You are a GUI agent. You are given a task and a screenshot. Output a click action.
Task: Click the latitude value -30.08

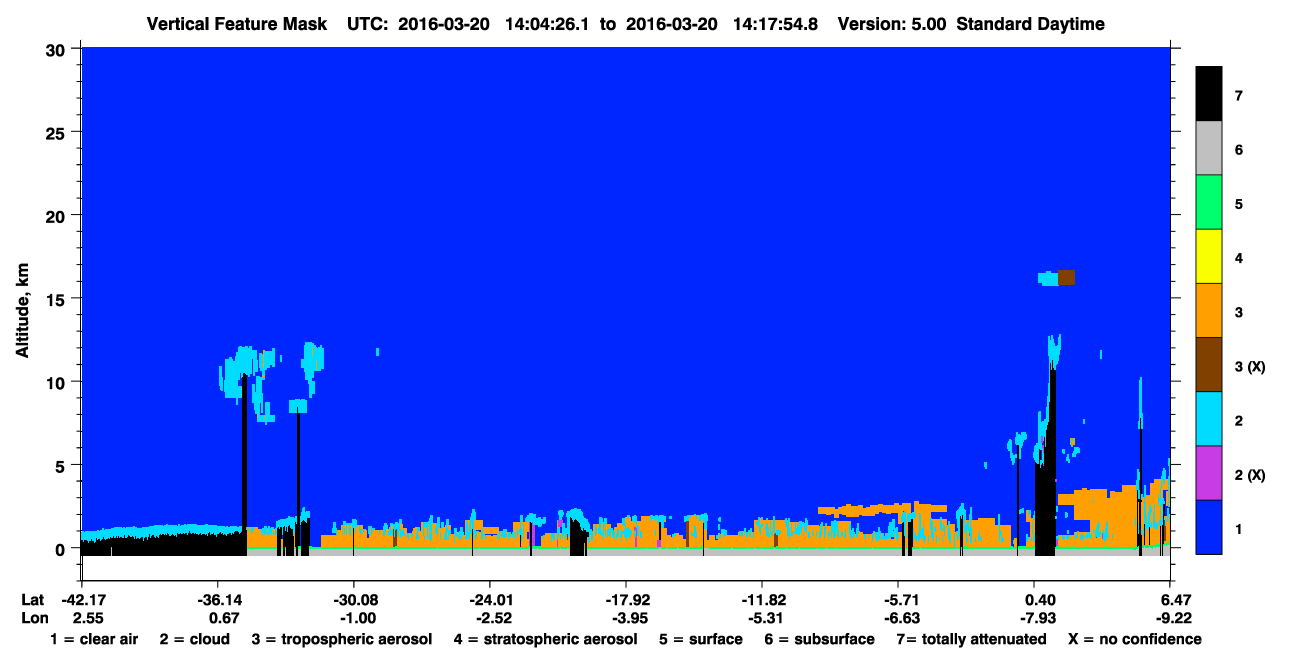coord(353,600)
